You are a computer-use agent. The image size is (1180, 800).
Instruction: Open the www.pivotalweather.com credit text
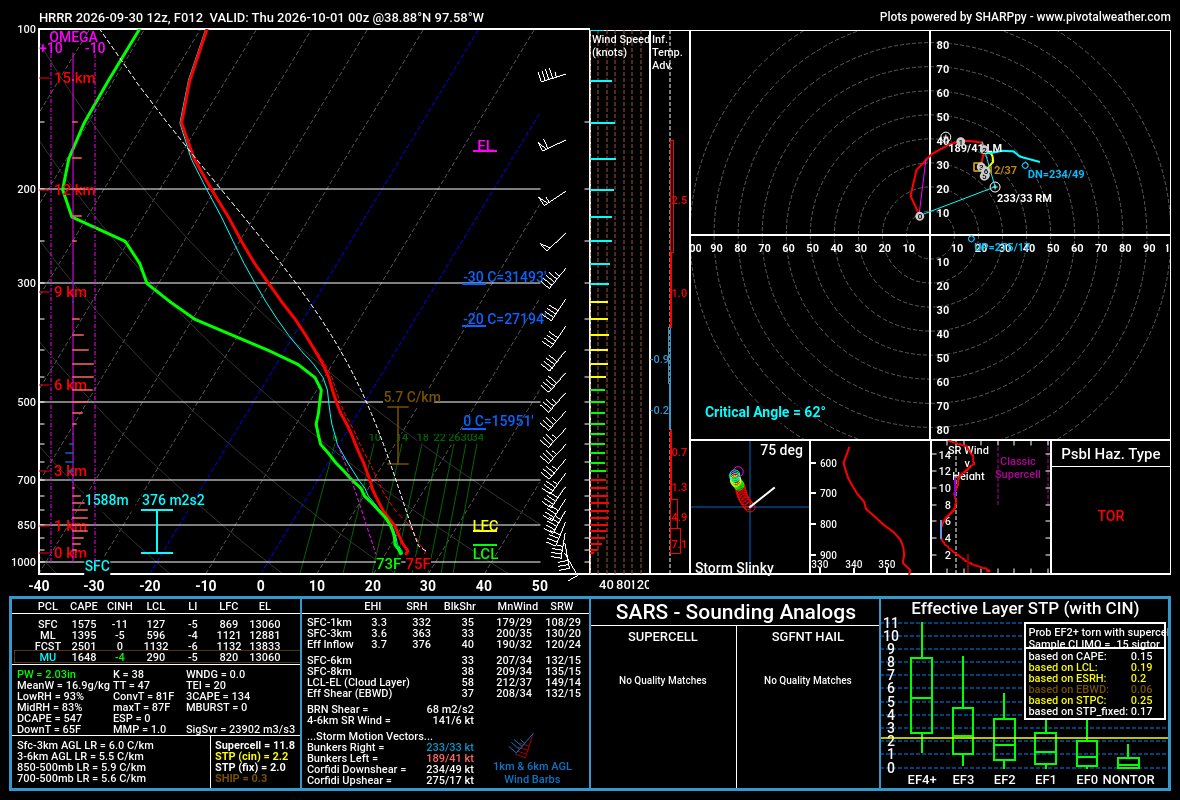pos(1103,17)
